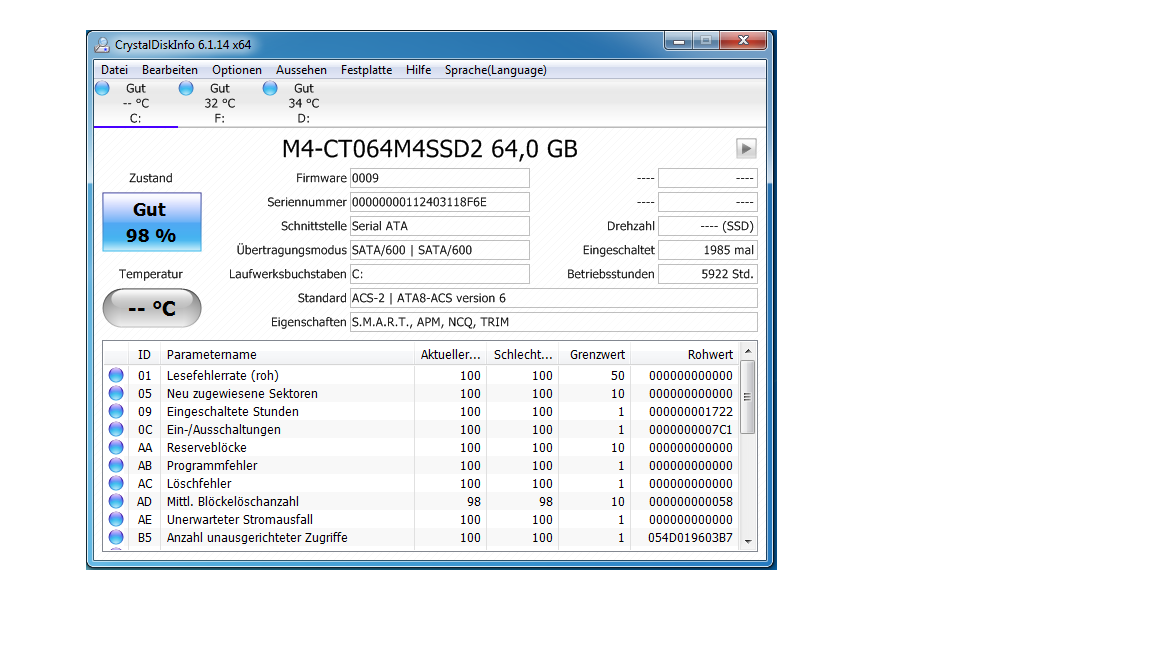Click the blue status orb for drive C:
This screenshot has height=648, width=1152.
tap(102, 88)
